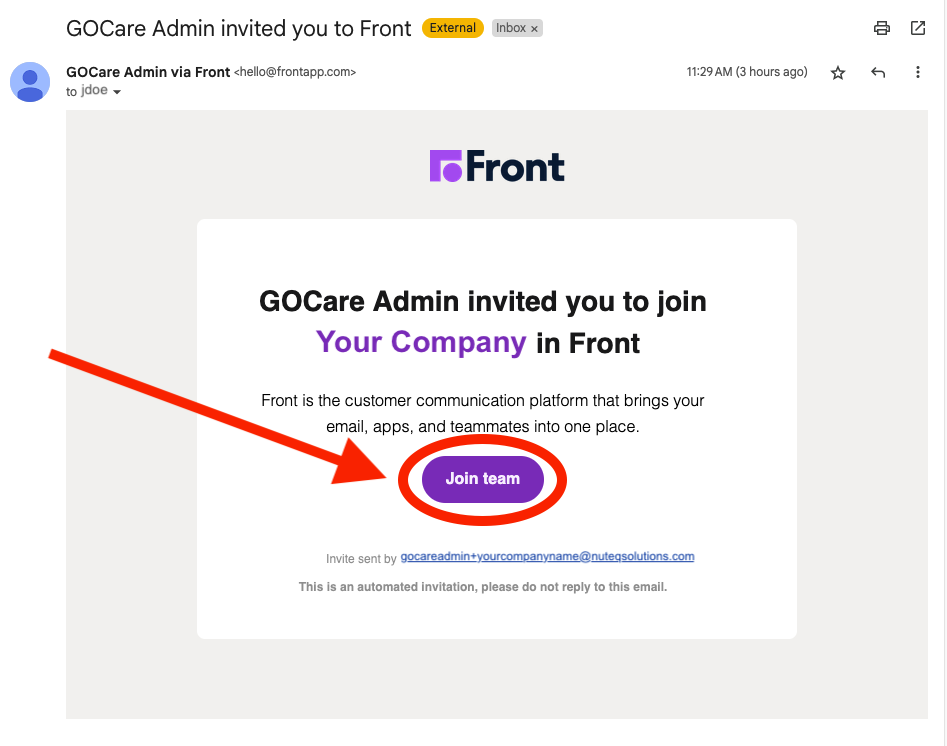Click the print email icon

click(x=881, y=28)
